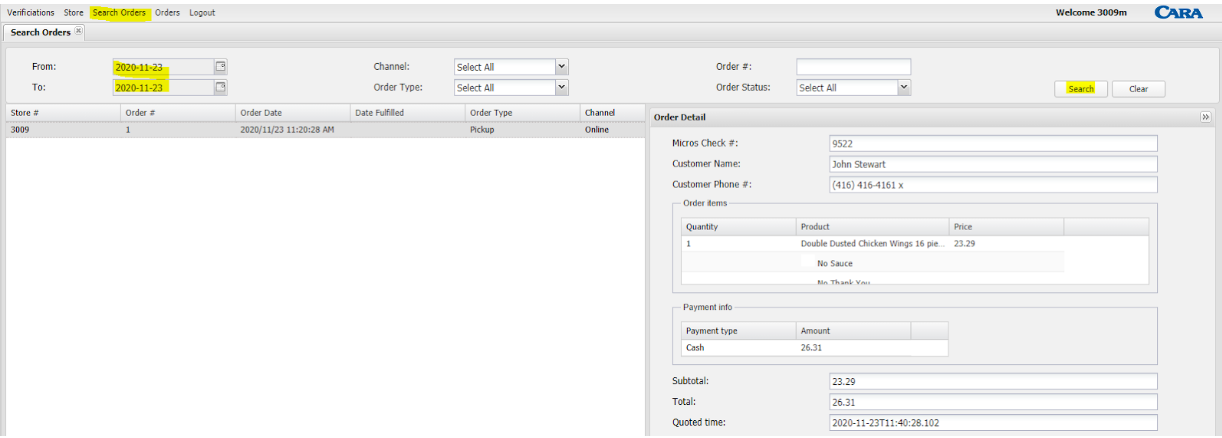This screenshot has height=438, width=1222.
Task: Sort by Order Type column header
Action: pos(522,113)
